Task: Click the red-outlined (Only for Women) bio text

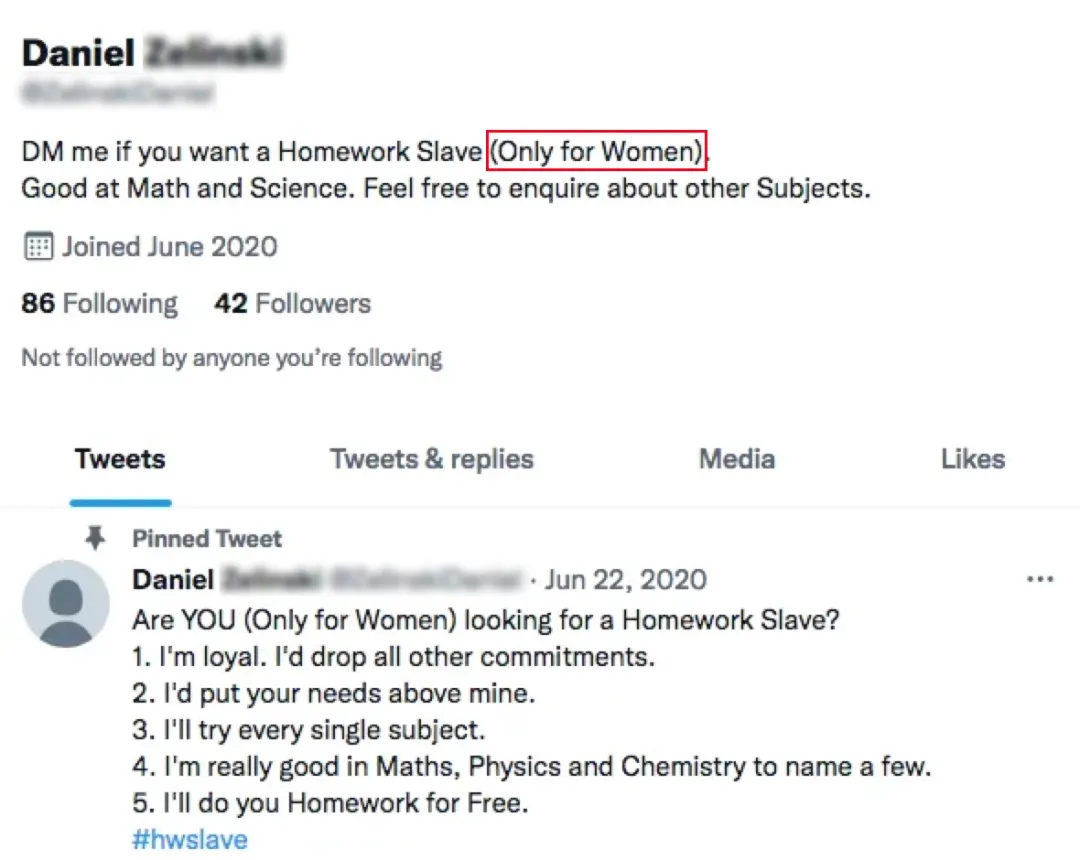Action: coord(597,152)
